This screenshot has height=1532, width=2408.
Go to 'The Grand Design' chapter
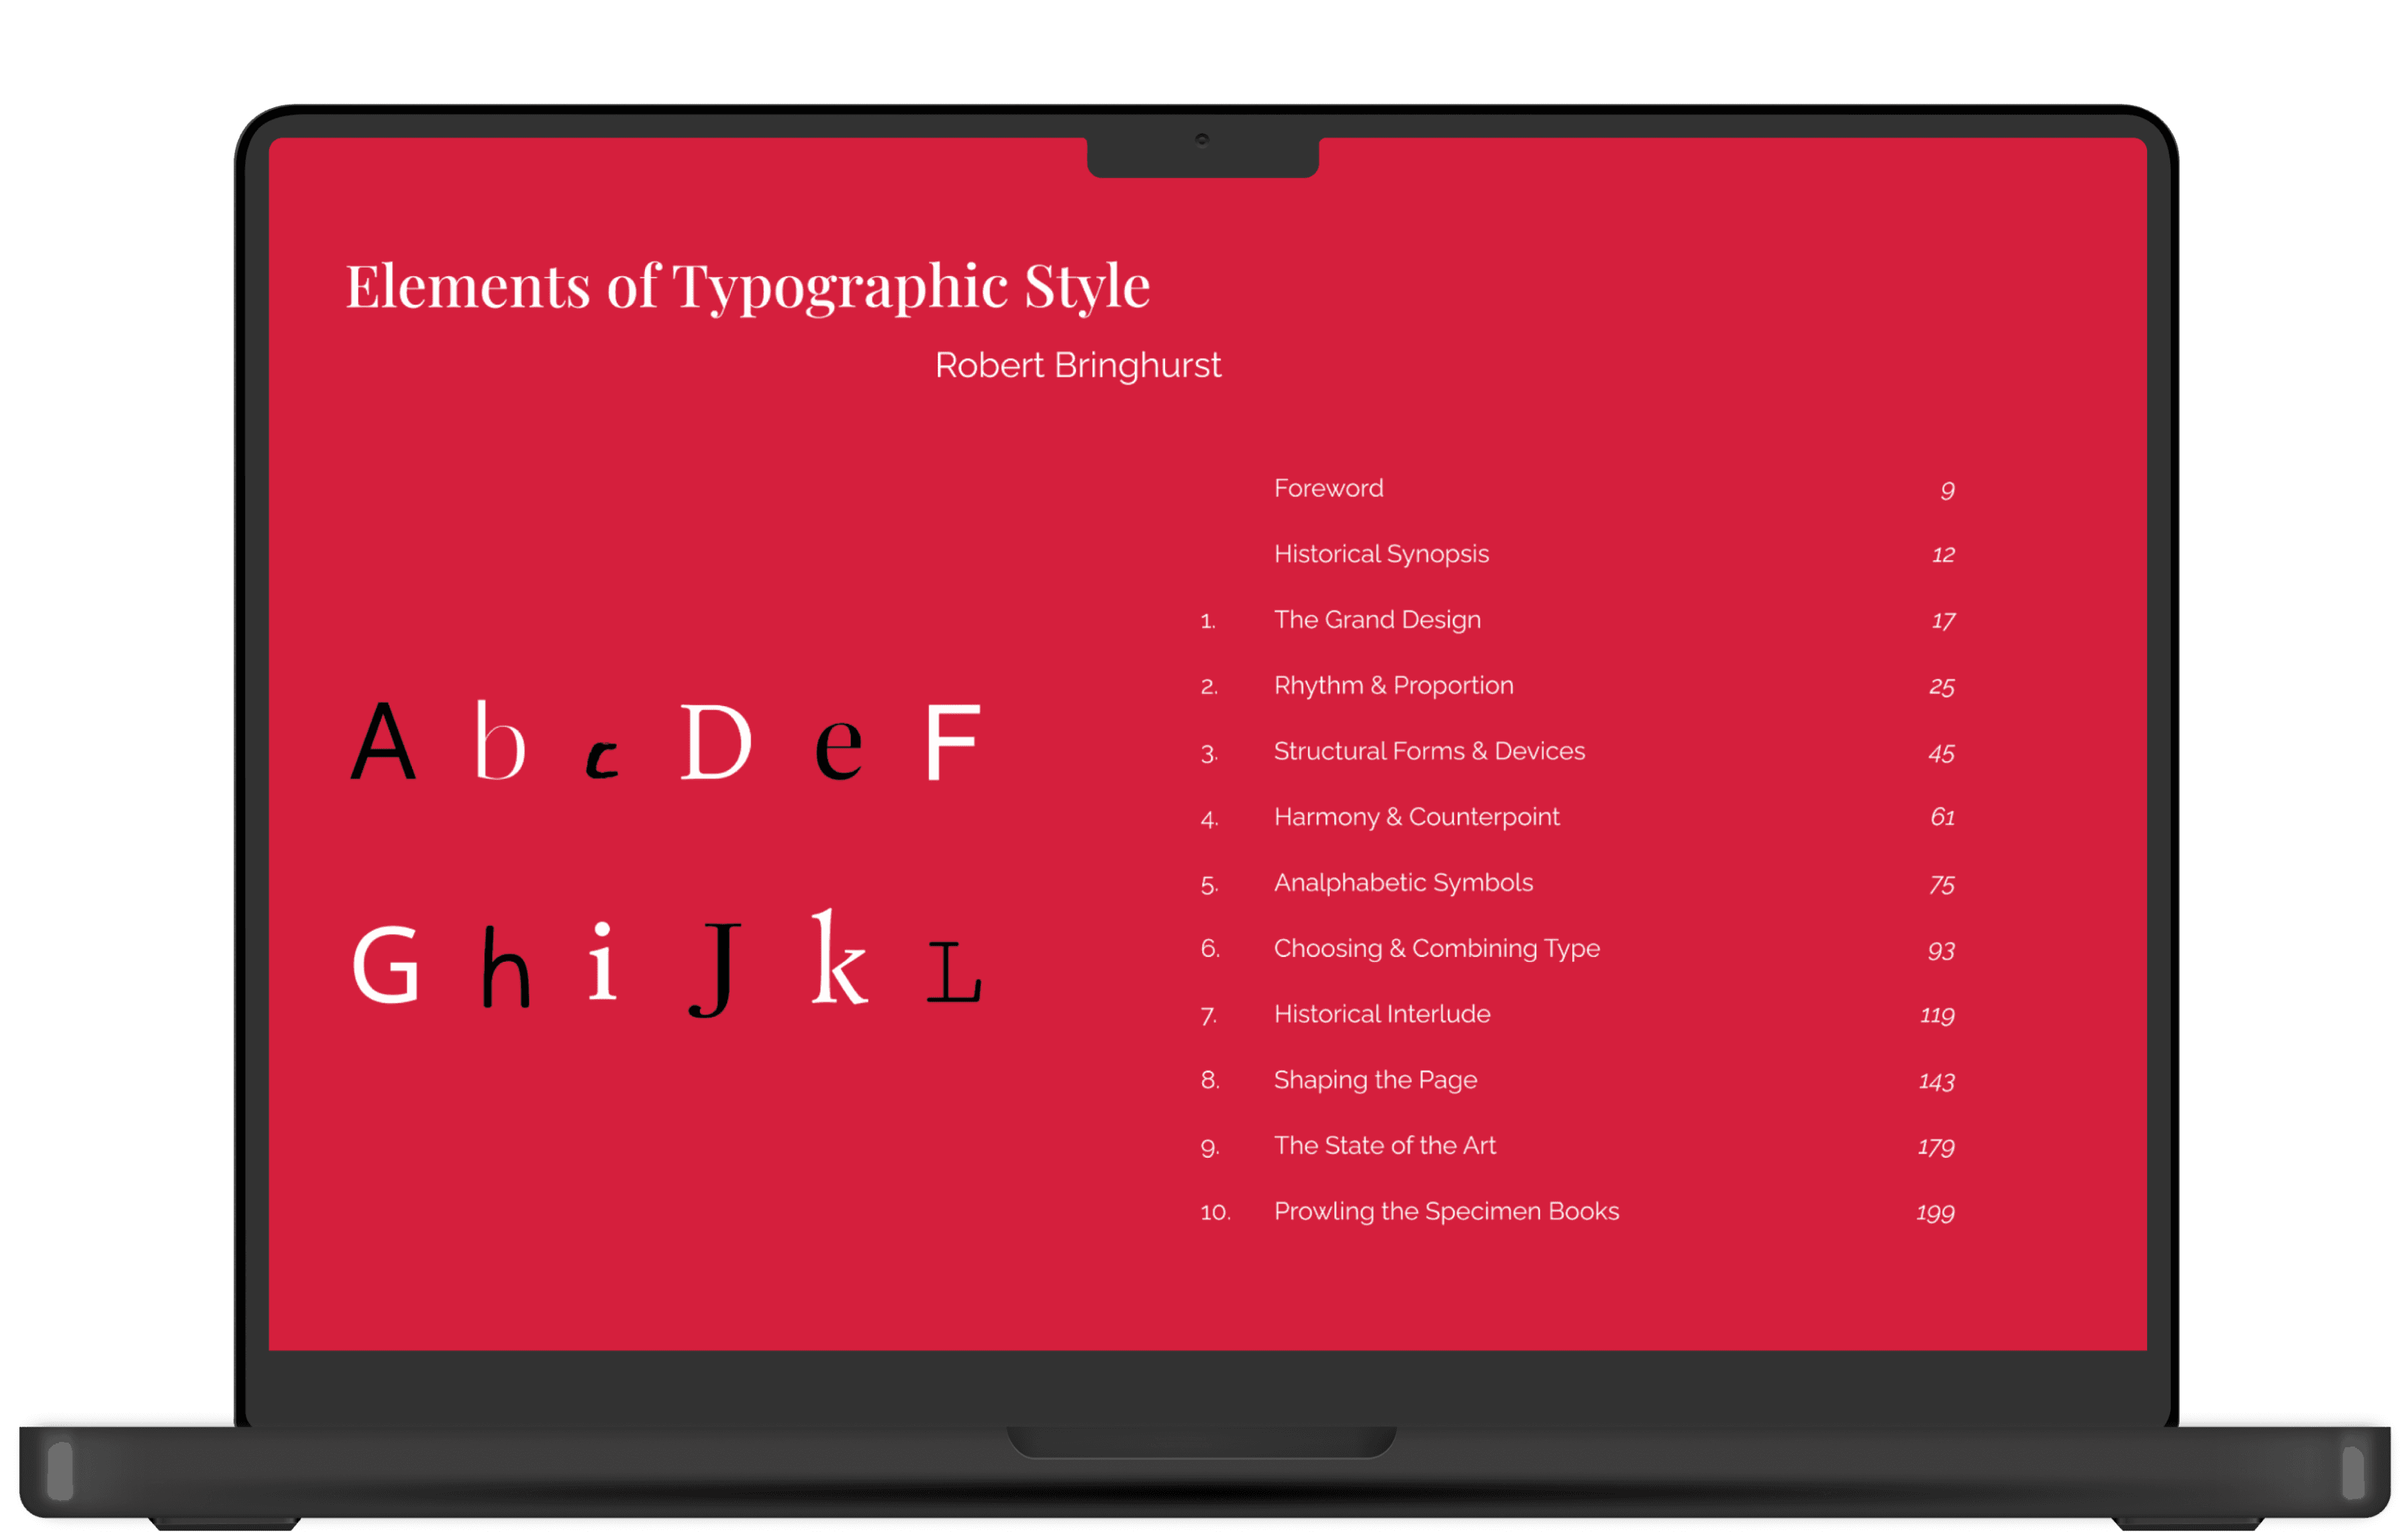point(1377,620)
